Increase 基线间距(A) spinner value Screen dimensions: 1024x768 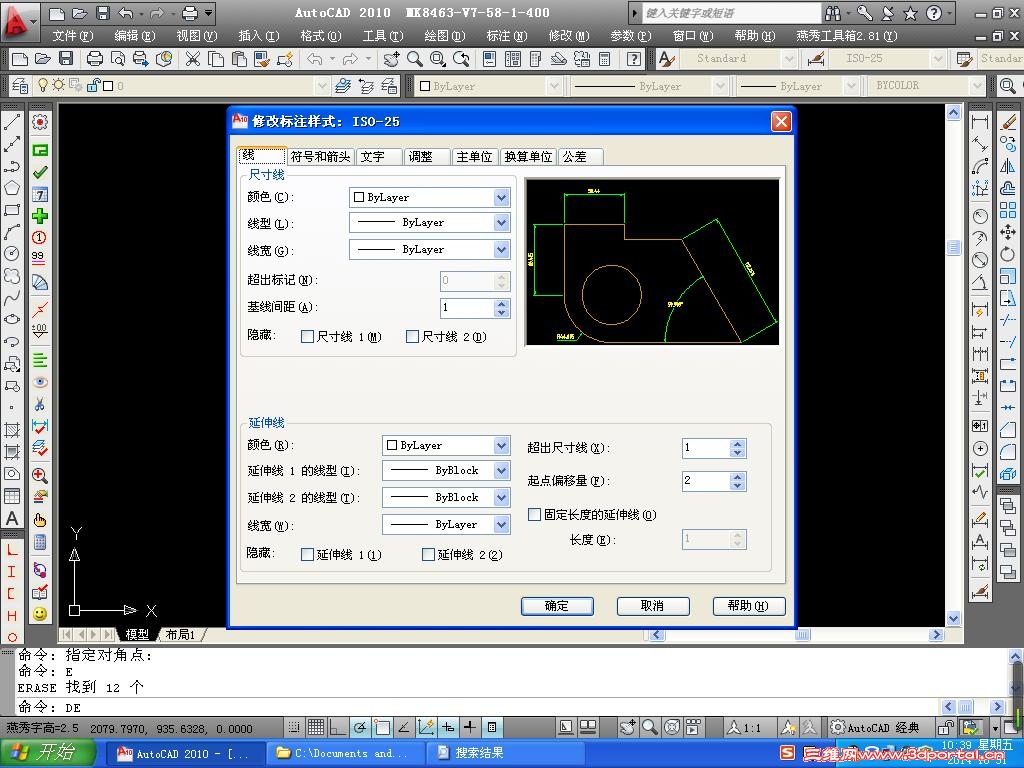pos(502,303)
